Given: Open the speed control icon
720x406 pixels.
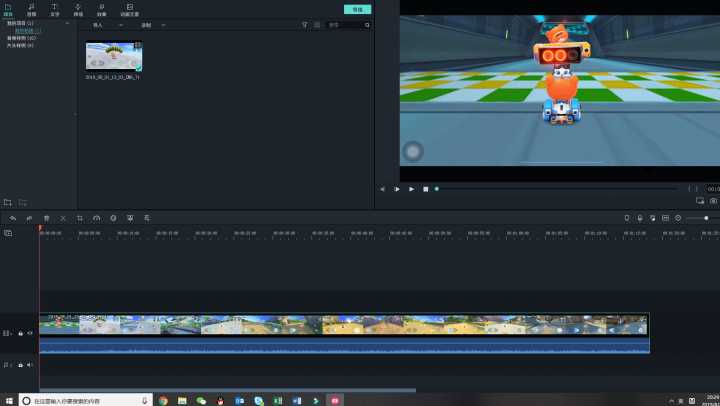Looking at the screenshot, I should pos(97,217).
